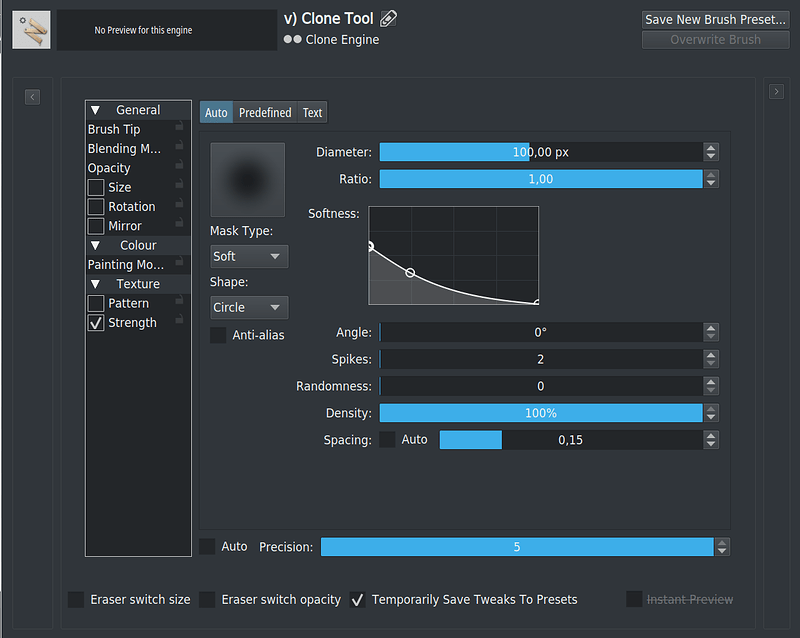800x638 pixels.
Task: Switch to the Text brush tip tab
Action: pos(312,112)
